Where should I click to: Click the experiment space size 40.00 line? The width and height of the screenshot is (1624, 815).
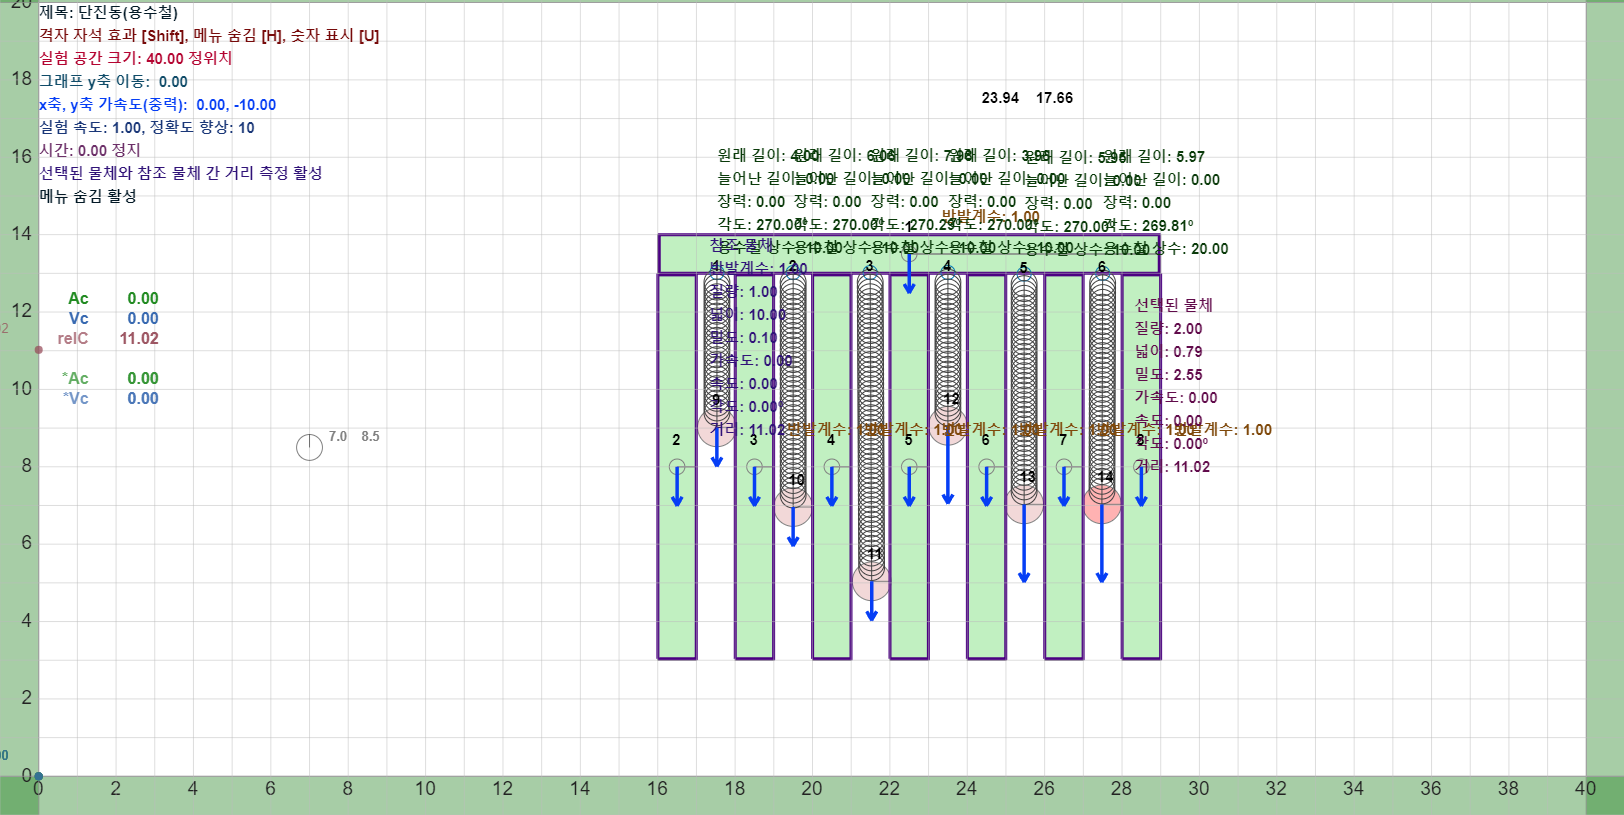point(136,59)
